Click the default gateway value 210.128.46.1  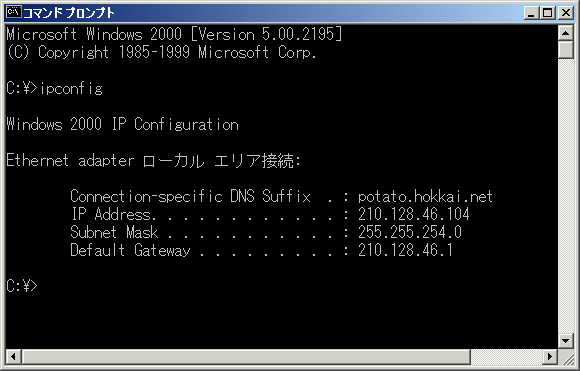(x=405, y=250)
